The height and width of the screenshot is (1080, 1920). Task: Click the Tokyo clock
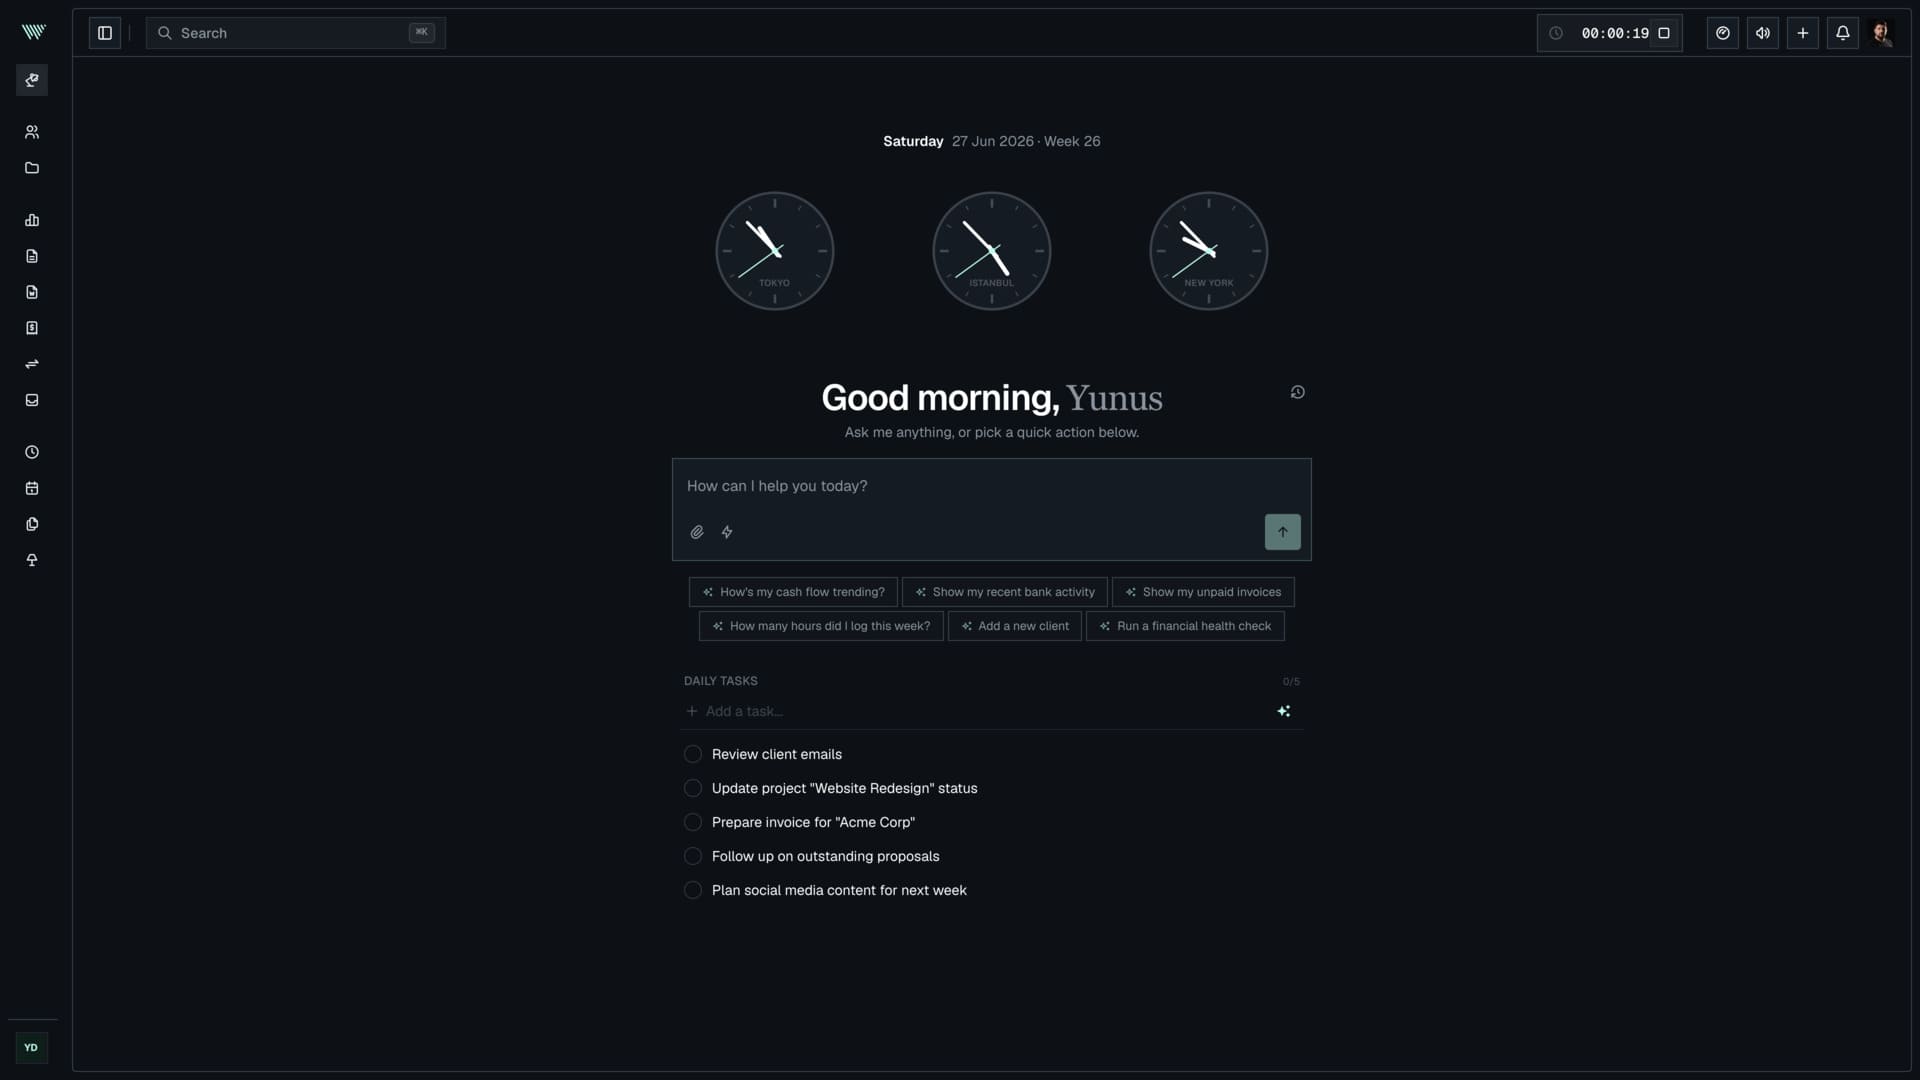pyautogui.click(x=775, y=251)
